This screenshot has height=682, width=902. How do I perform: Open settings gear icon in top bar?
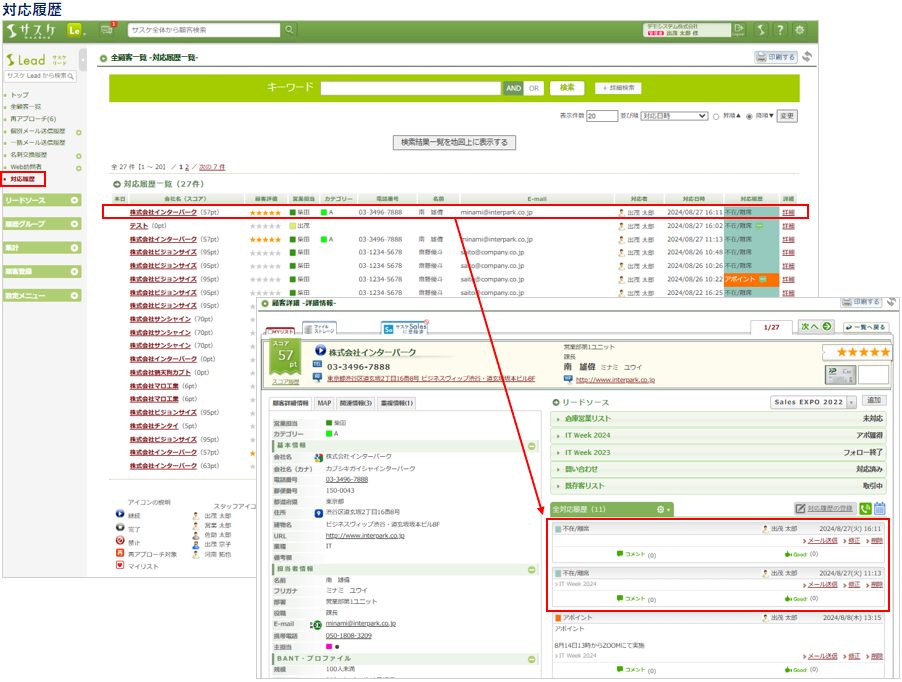(800, 30)
